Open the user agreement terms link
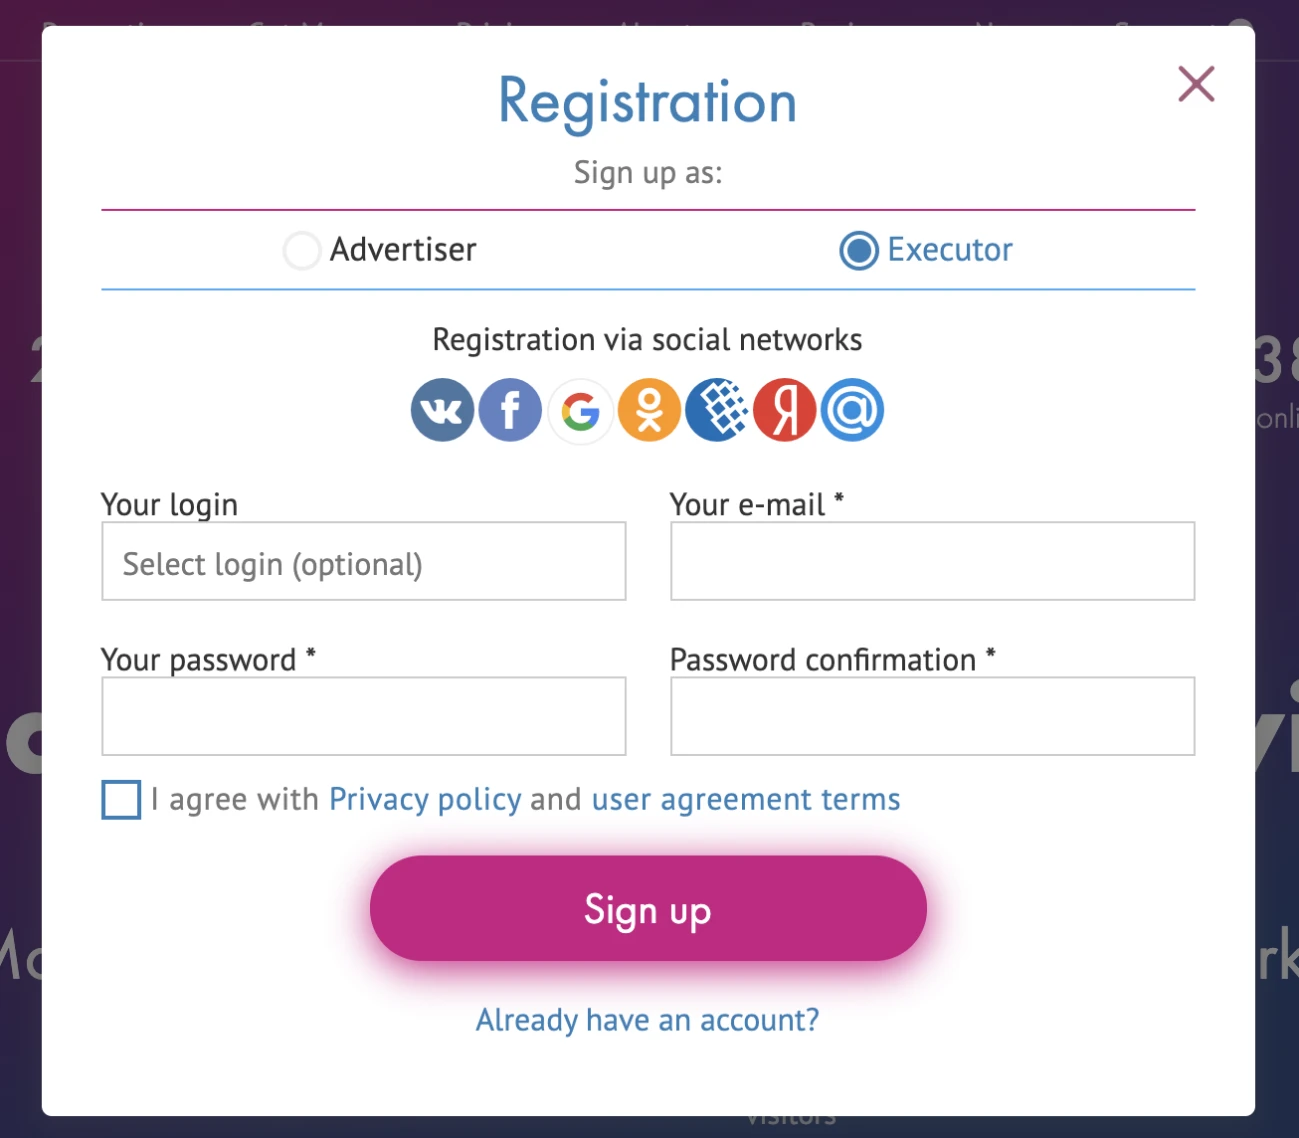 [x=746, y=800]
